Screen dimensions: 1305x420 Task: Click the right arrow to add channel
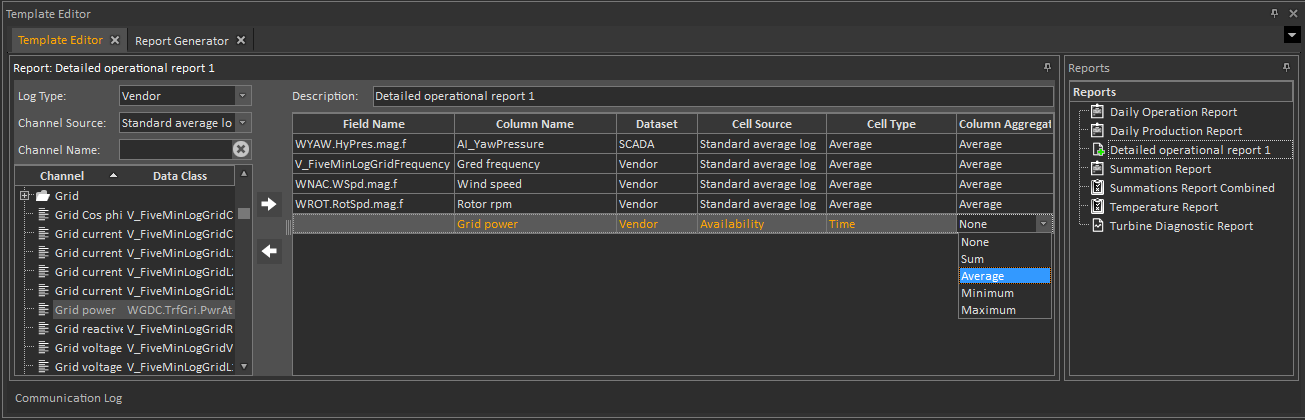[268, 204]
